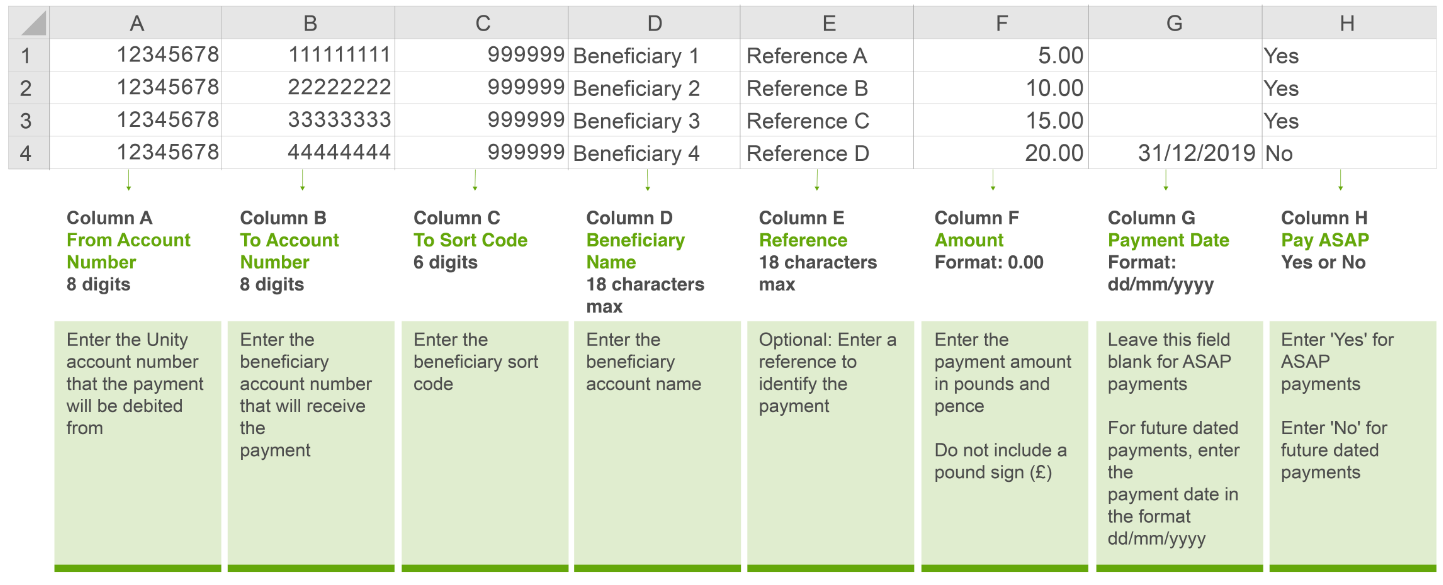Image resolution: width=1443 pixels, height=585 pixels.
Task: Click the 'Payment Date' green label
Action: [x=1168, y=240]
